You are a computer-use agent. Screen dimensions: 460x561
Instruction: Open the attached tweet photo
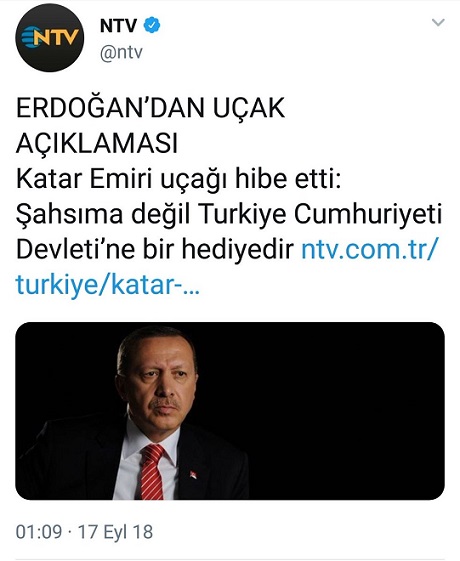coord(230,411)
